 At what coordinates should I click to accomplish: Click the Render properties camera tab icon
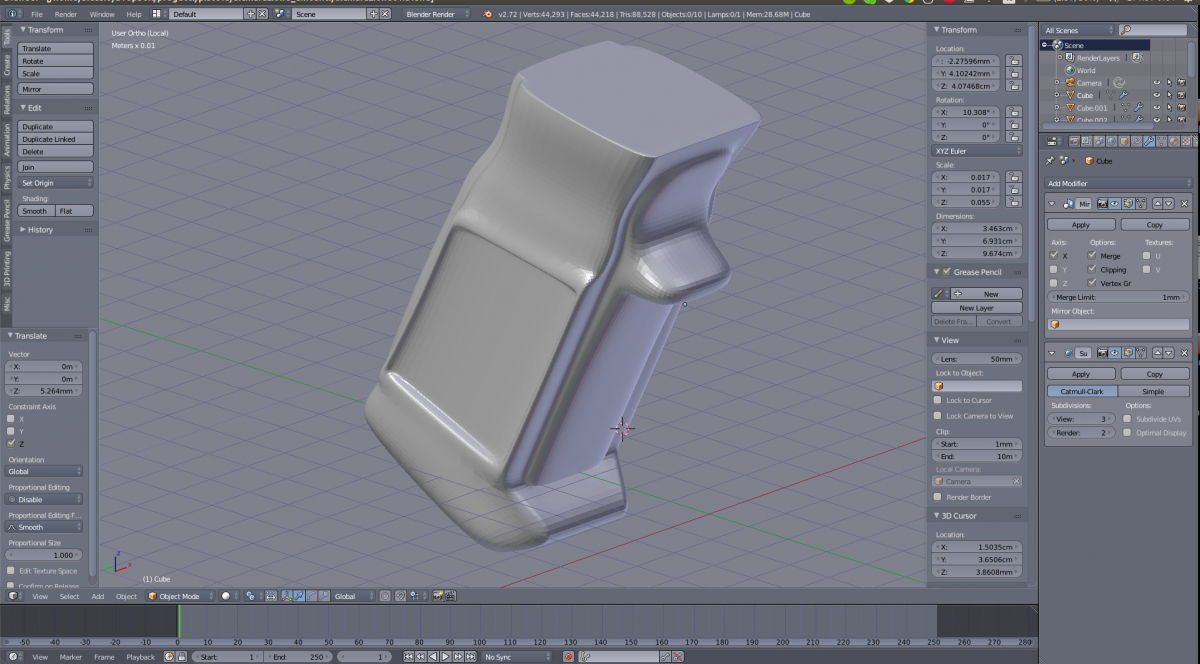click(1075, 142)
